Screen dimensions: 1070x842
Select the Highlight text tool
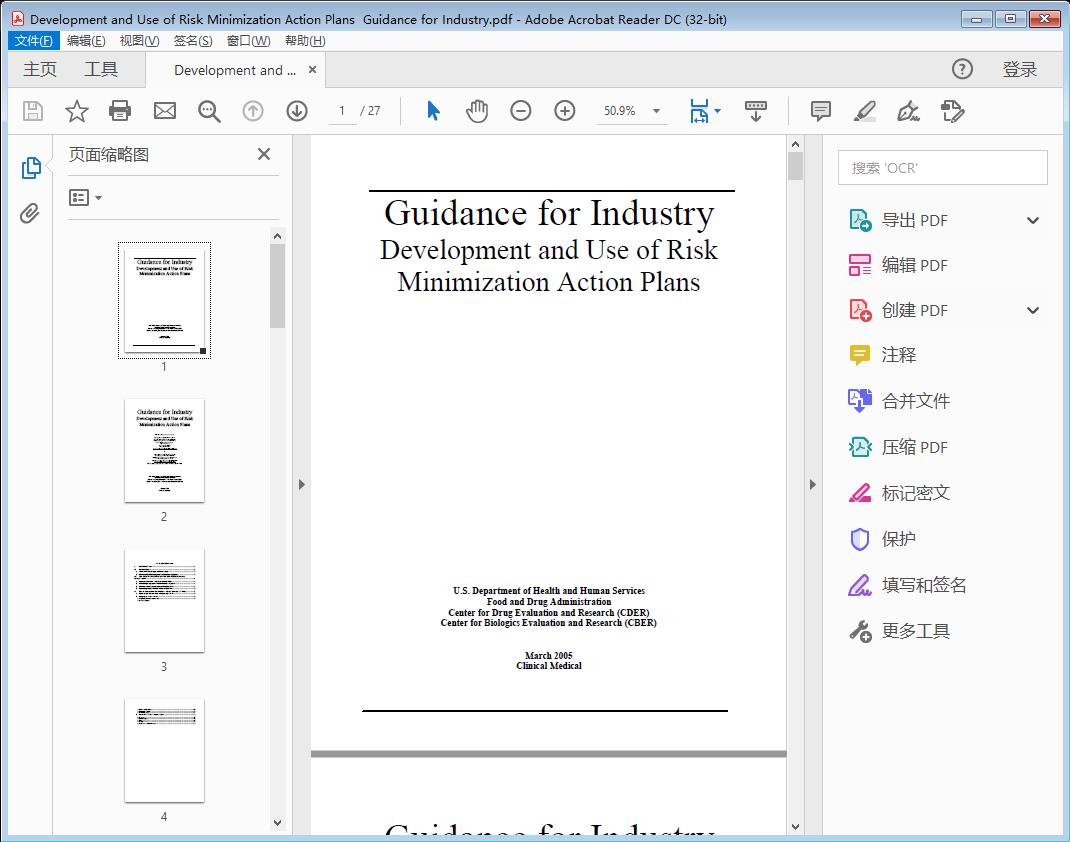864,111
